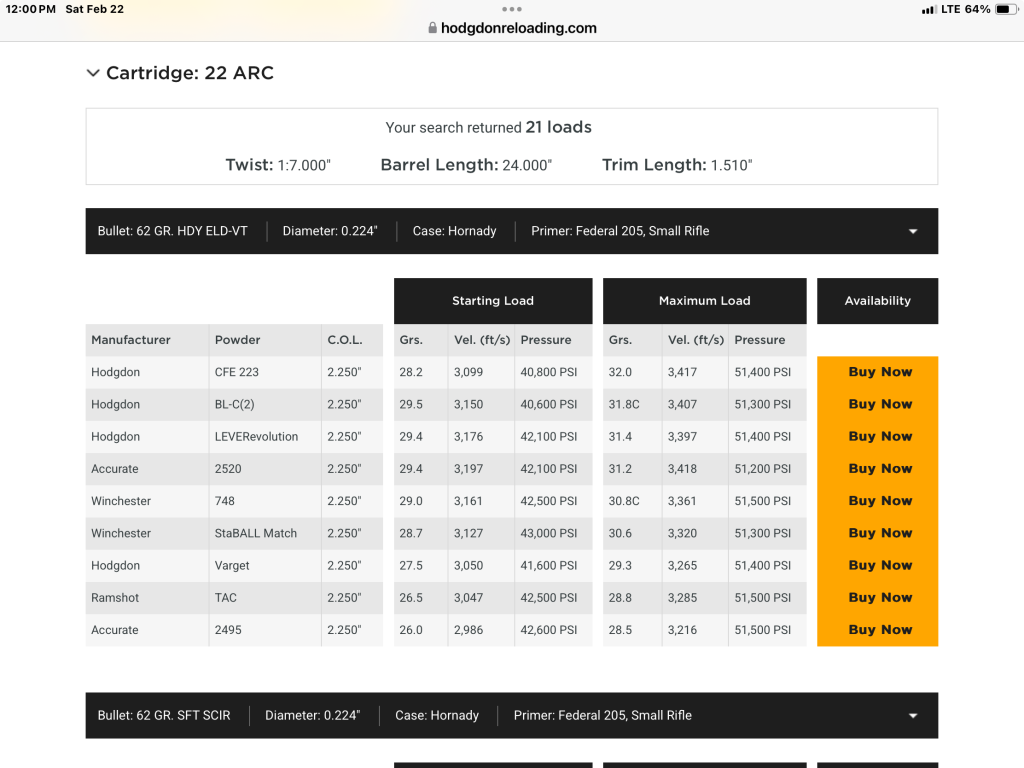This screenshot has width=1024, height=768.
Task: Tap the cellular signal bars icon
Action: 928,9
